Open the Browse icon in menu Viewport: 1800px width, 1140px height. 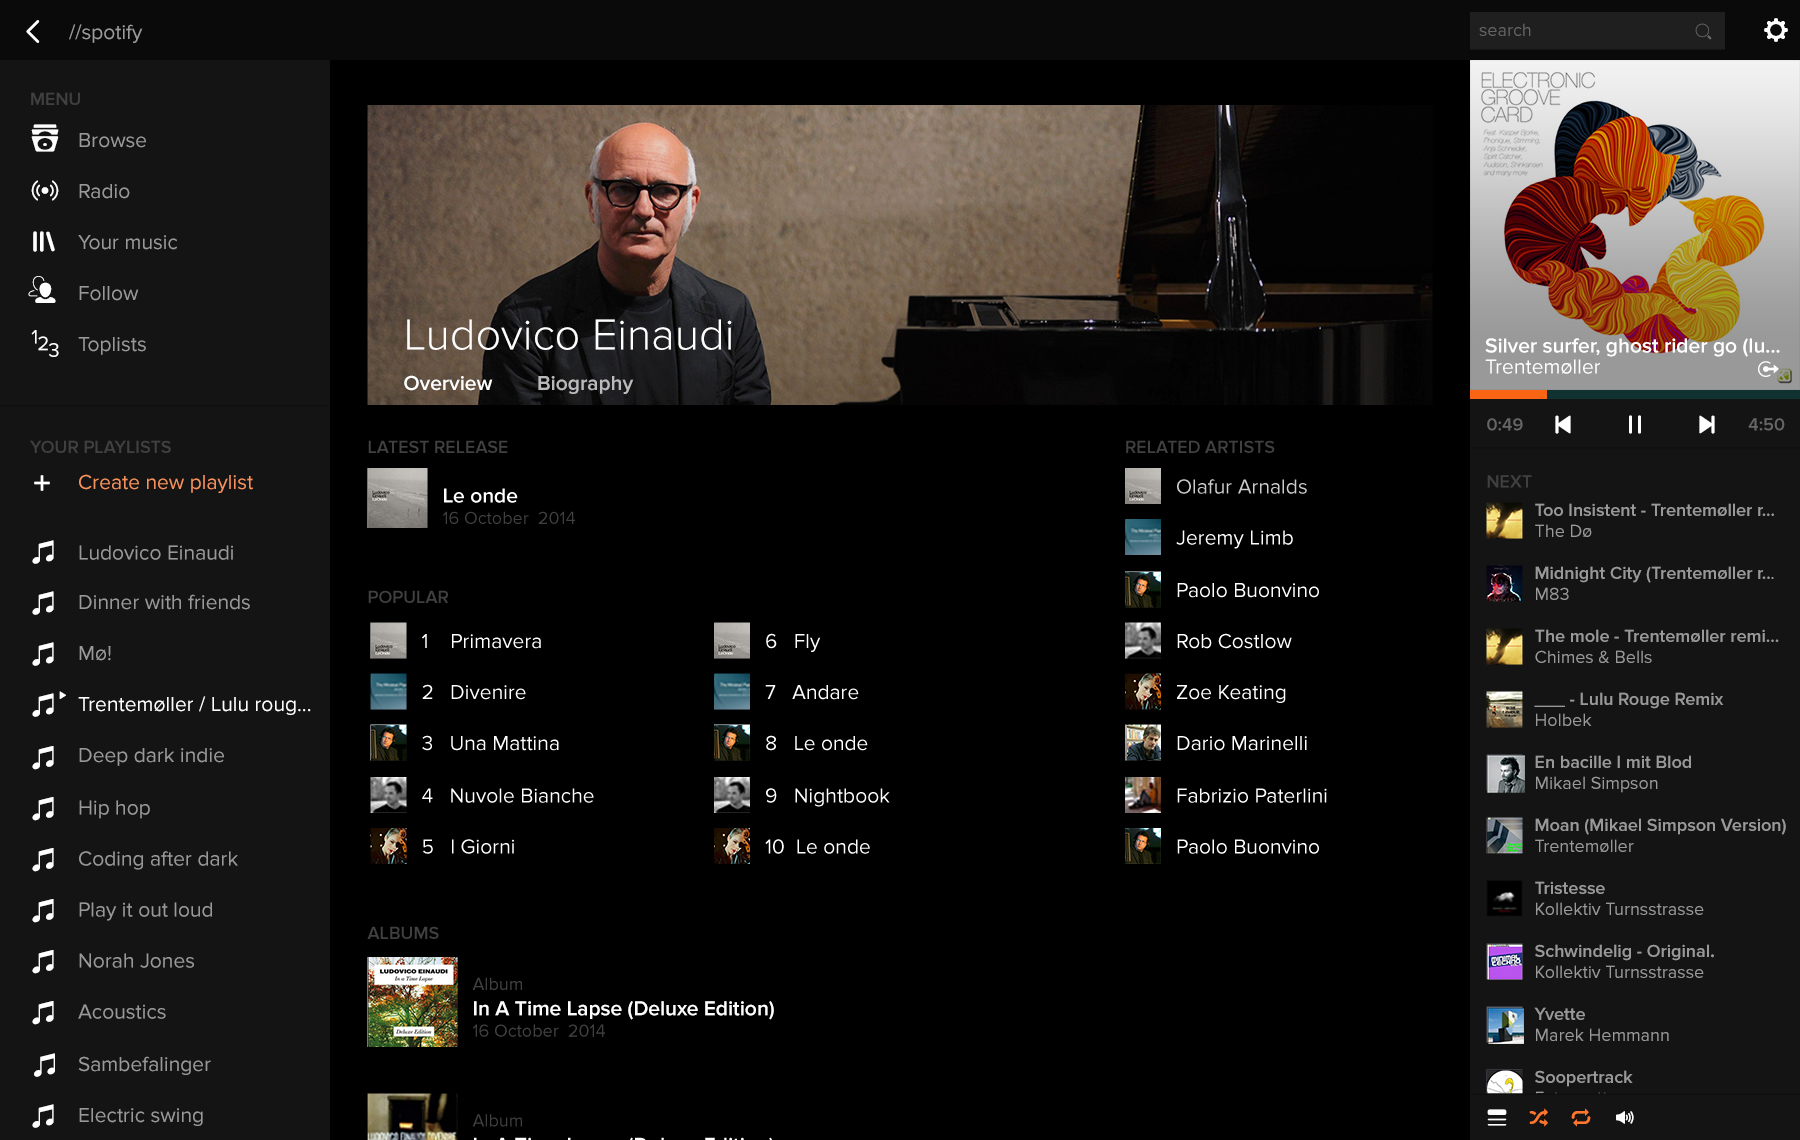(x=44, y=139)
